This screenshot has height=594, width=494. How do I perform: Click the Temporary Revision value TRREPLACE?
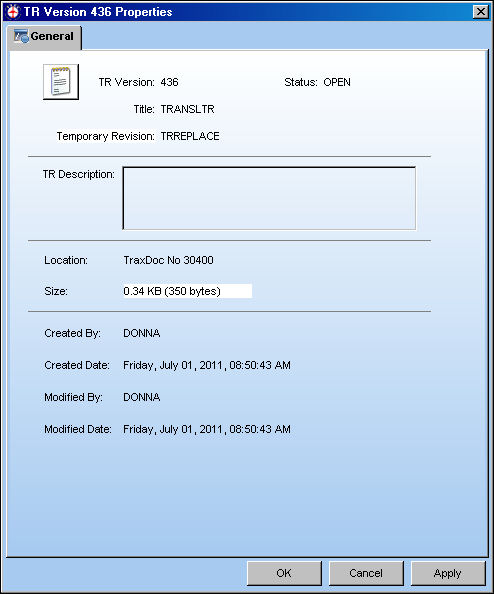190,136
